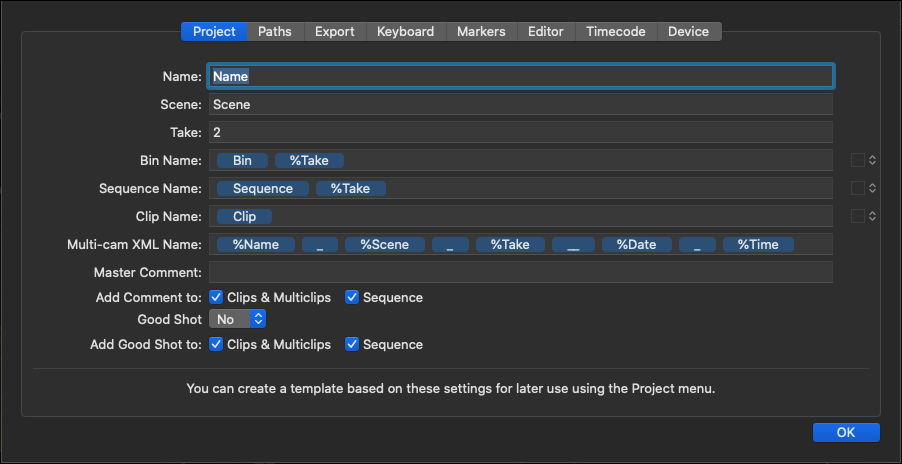This screenshot has width=902, height=464.
Task: Select the %Take token in Bin Name
Action: (309, 160)
